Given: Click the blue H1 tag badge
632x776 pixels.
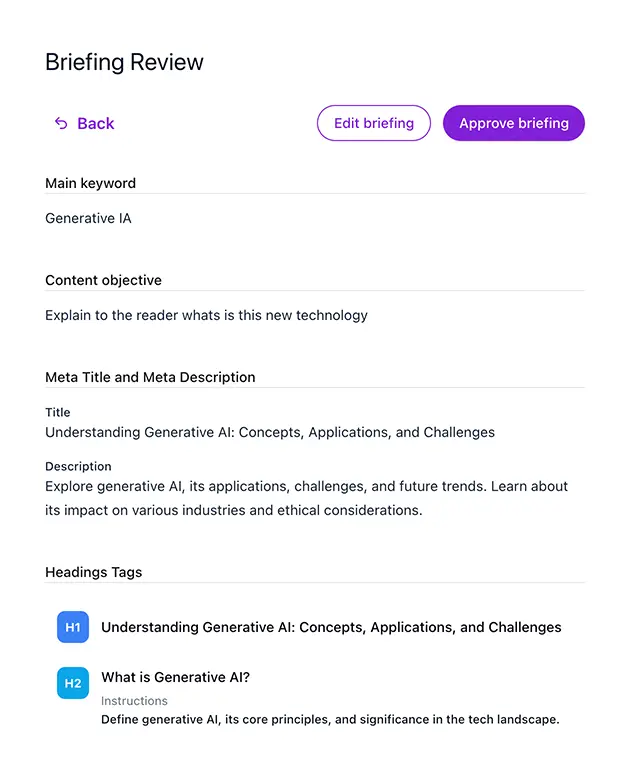Looking at the screenshot, I should tap(73, 627).
